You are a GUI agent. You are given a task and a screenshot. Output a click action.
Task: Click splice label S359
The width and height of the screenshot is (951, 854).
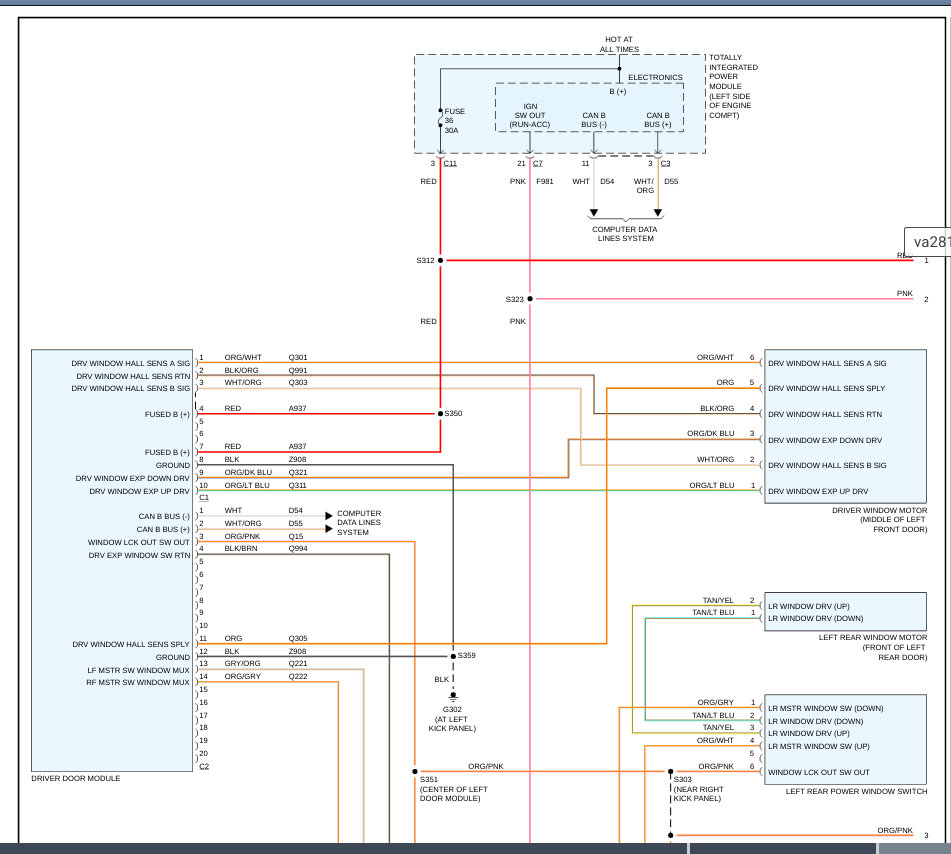[466, 656]
